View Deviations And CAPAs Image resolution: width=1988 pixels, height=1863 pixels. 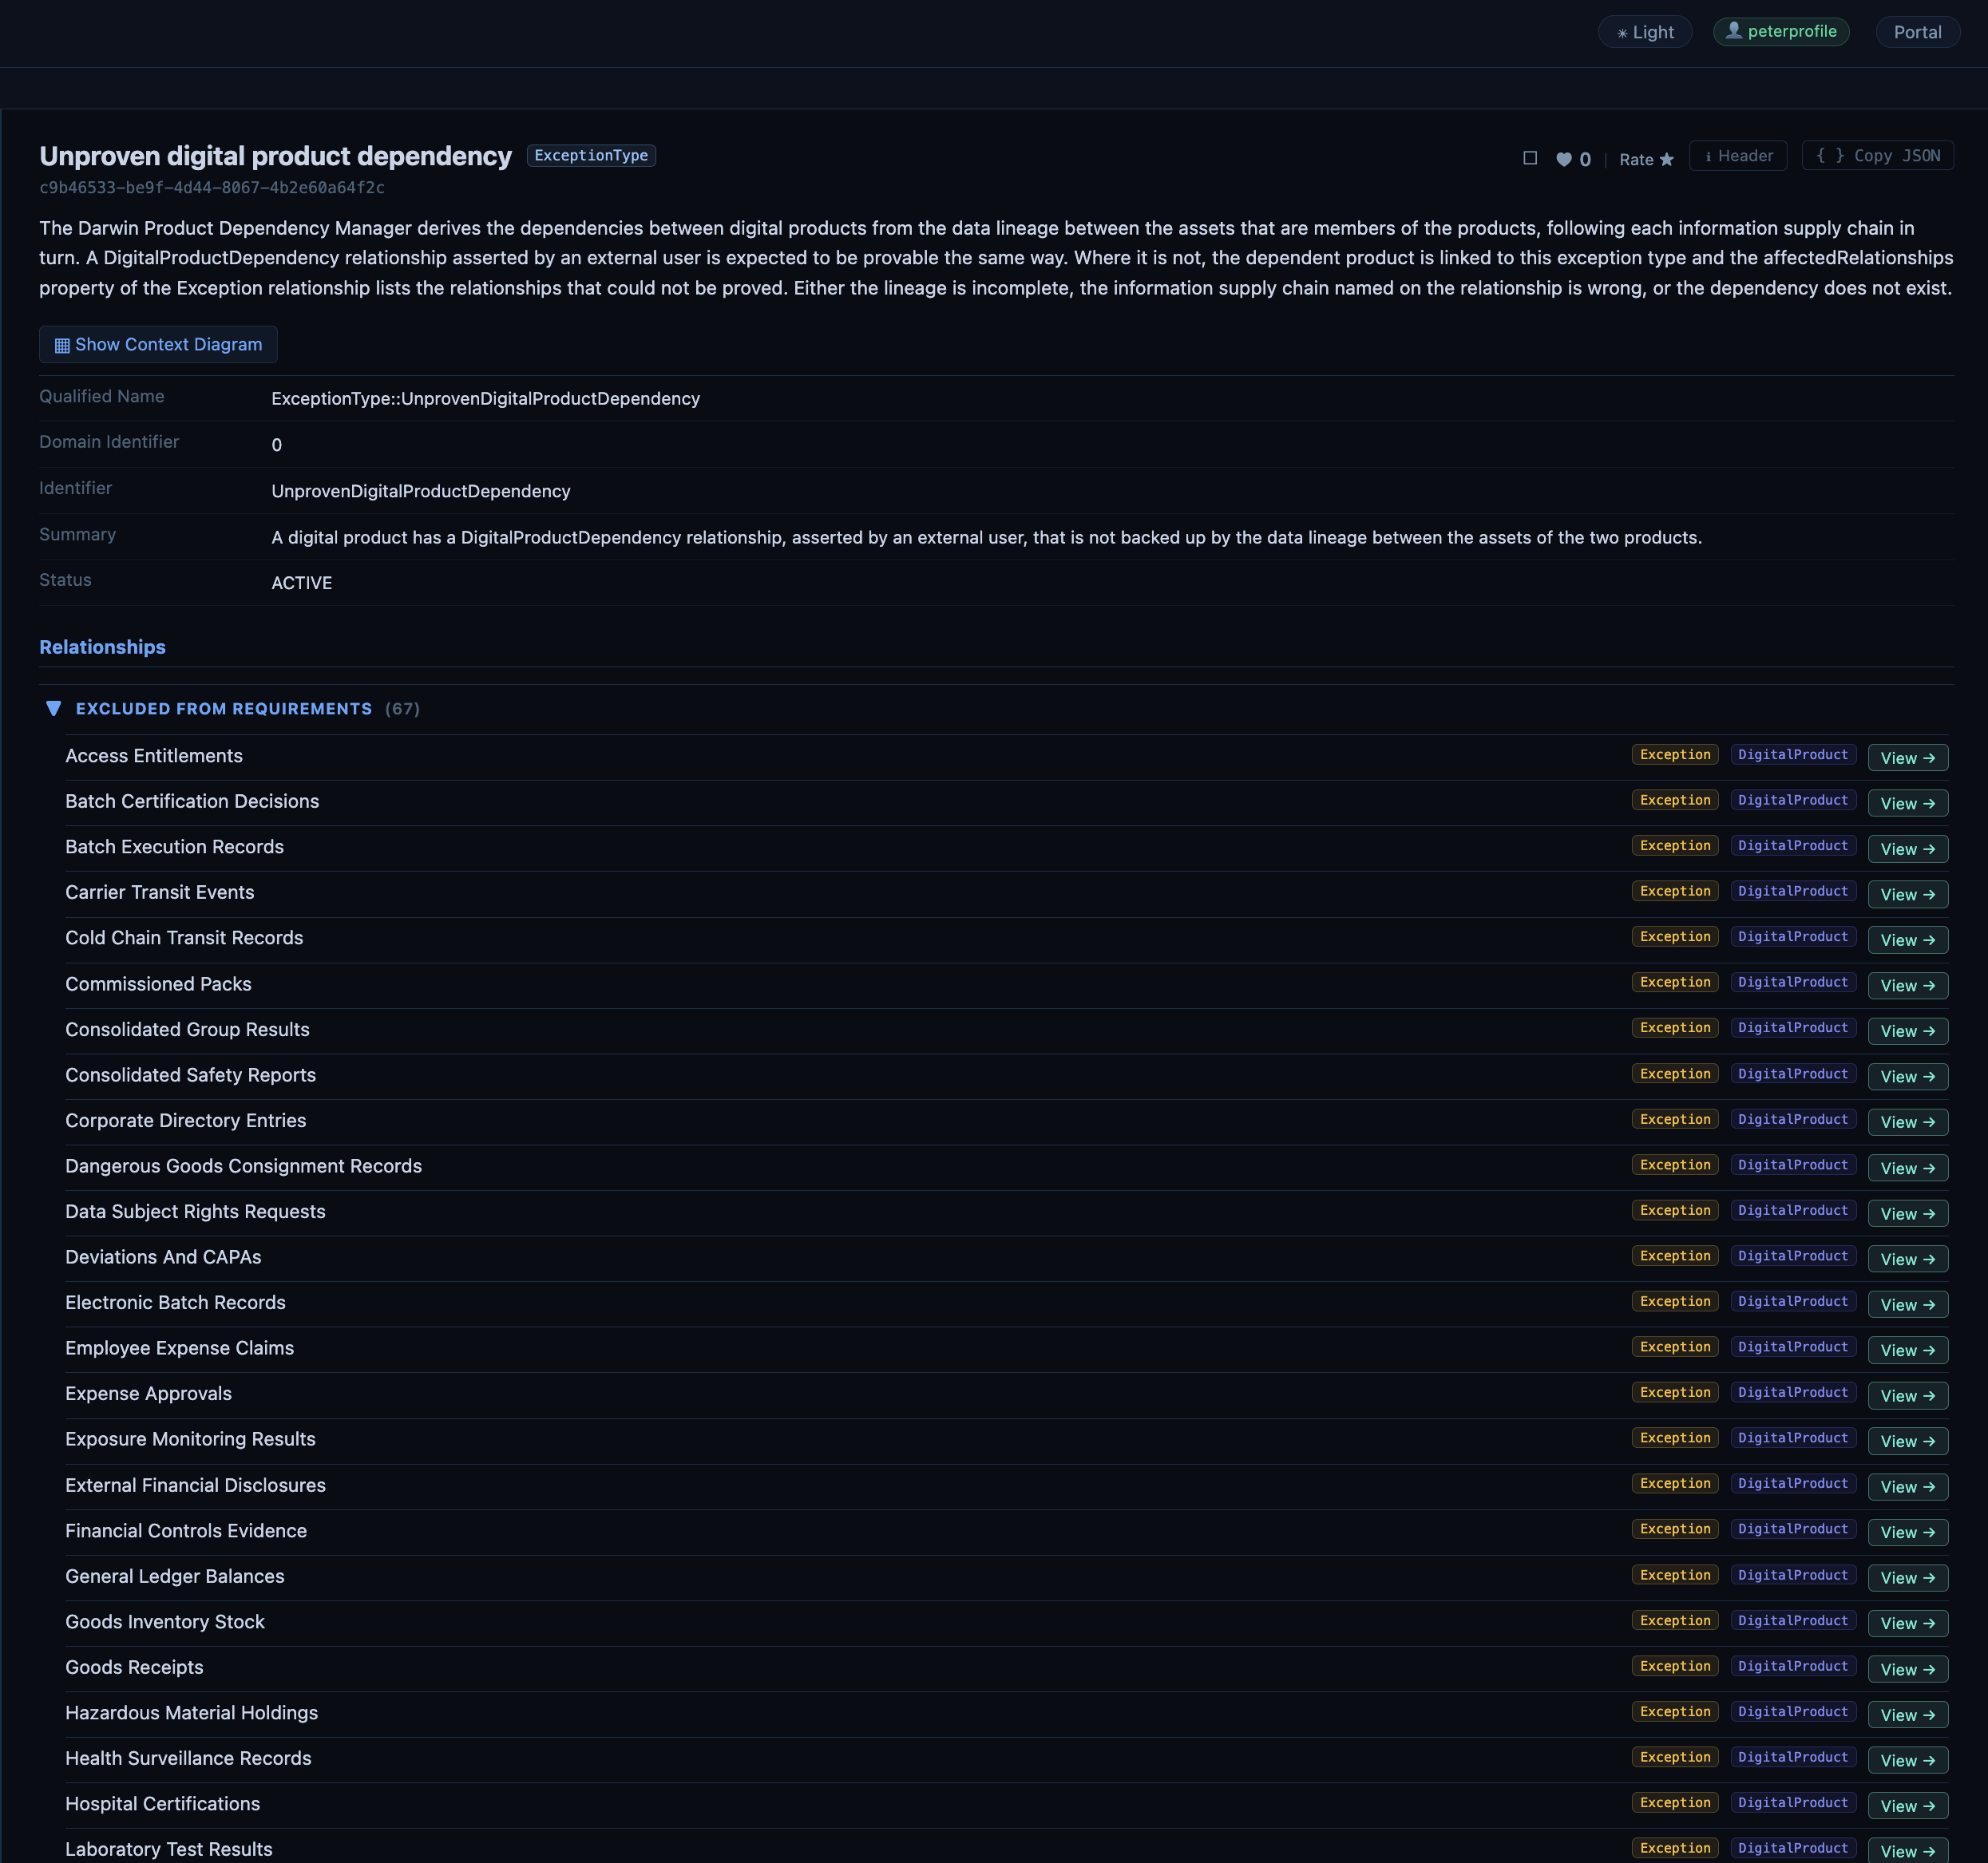point(1907,1259)
